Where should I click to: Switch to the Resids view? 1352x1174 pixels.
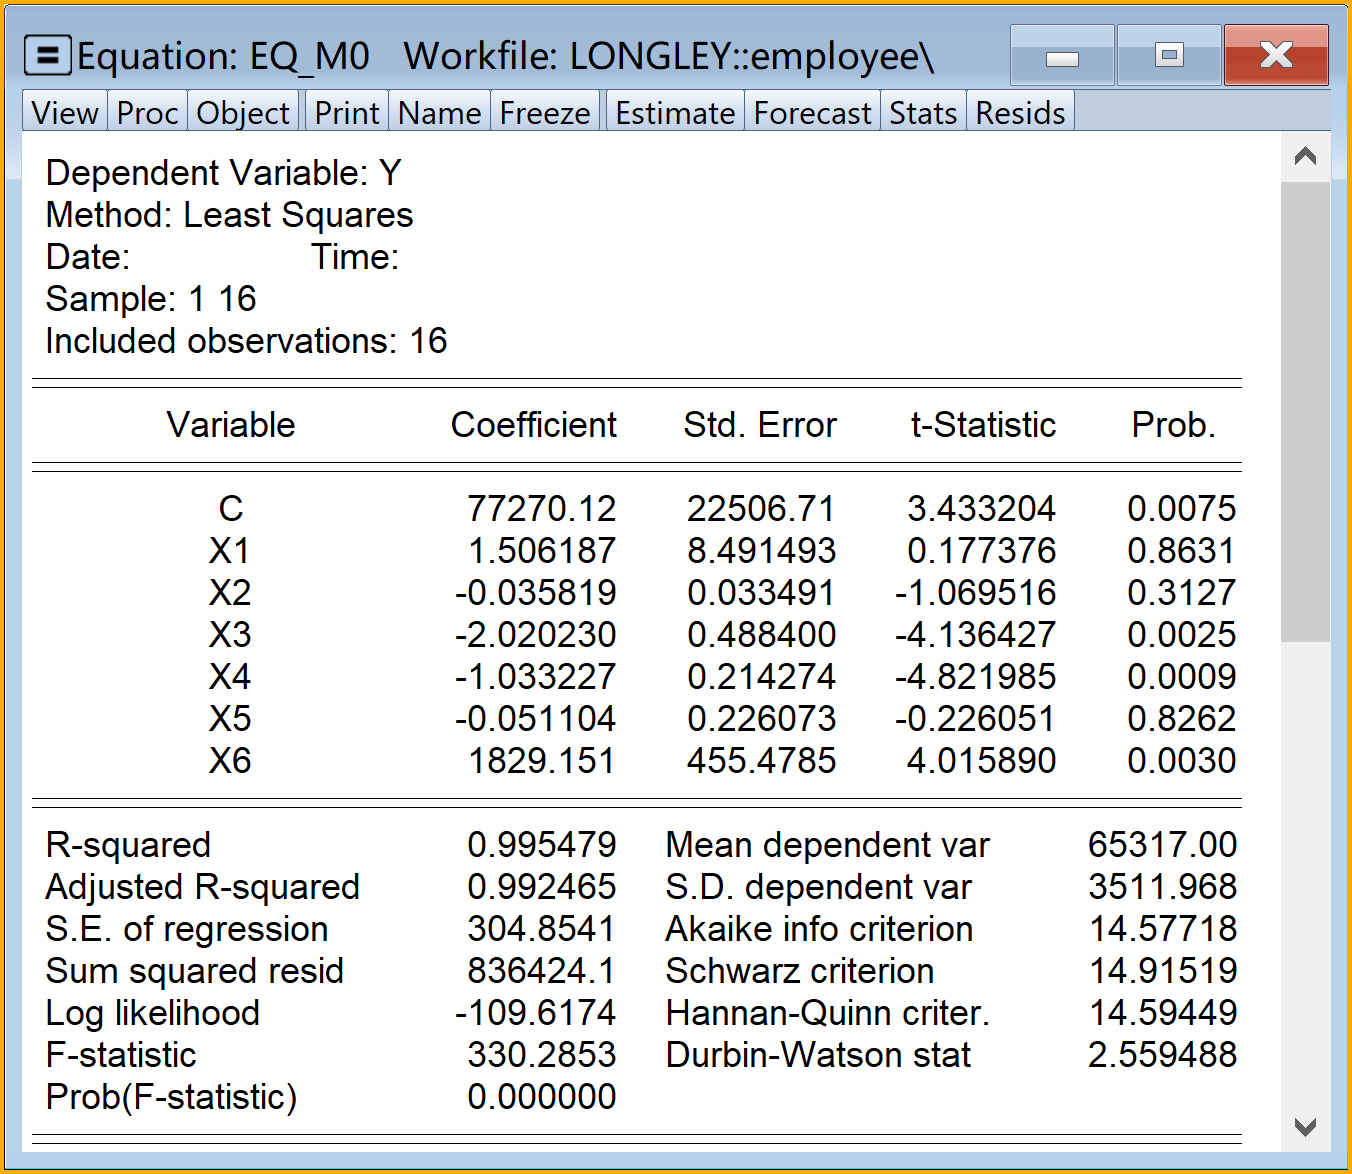[x=1020, y=113]
